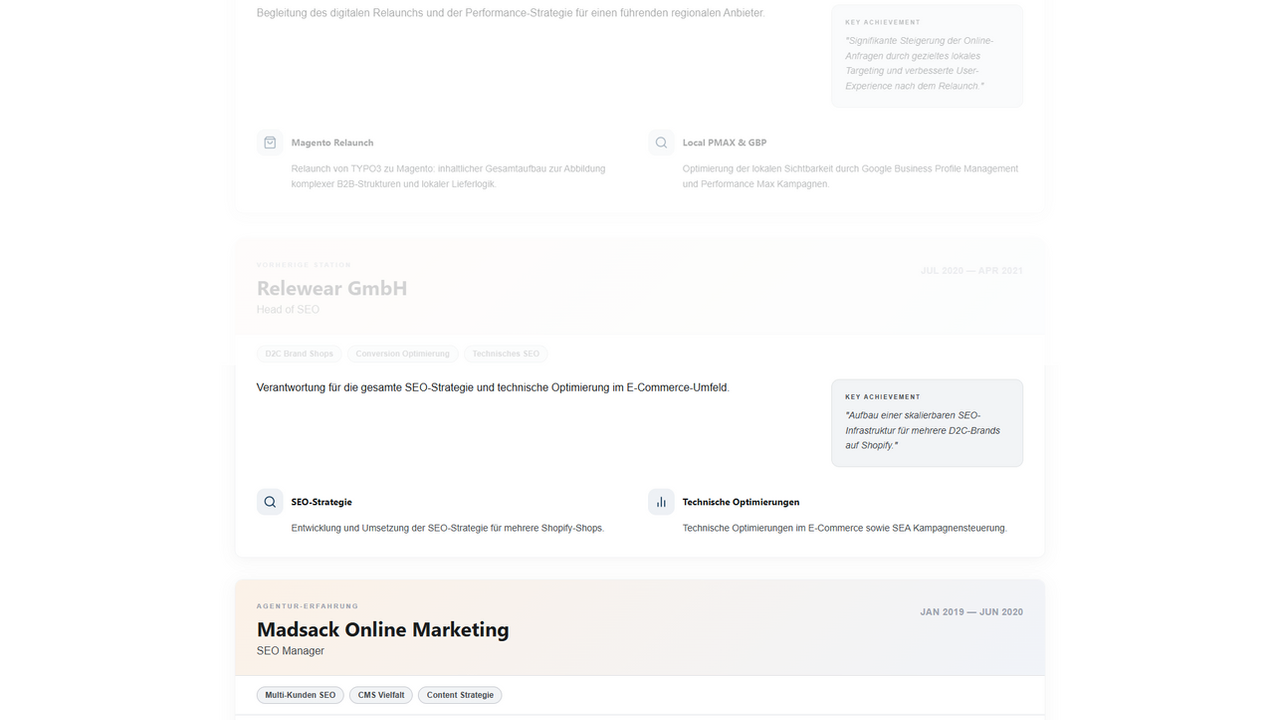Click the AGENTUR-ERFAHRUNG label

tap(308, 606)
